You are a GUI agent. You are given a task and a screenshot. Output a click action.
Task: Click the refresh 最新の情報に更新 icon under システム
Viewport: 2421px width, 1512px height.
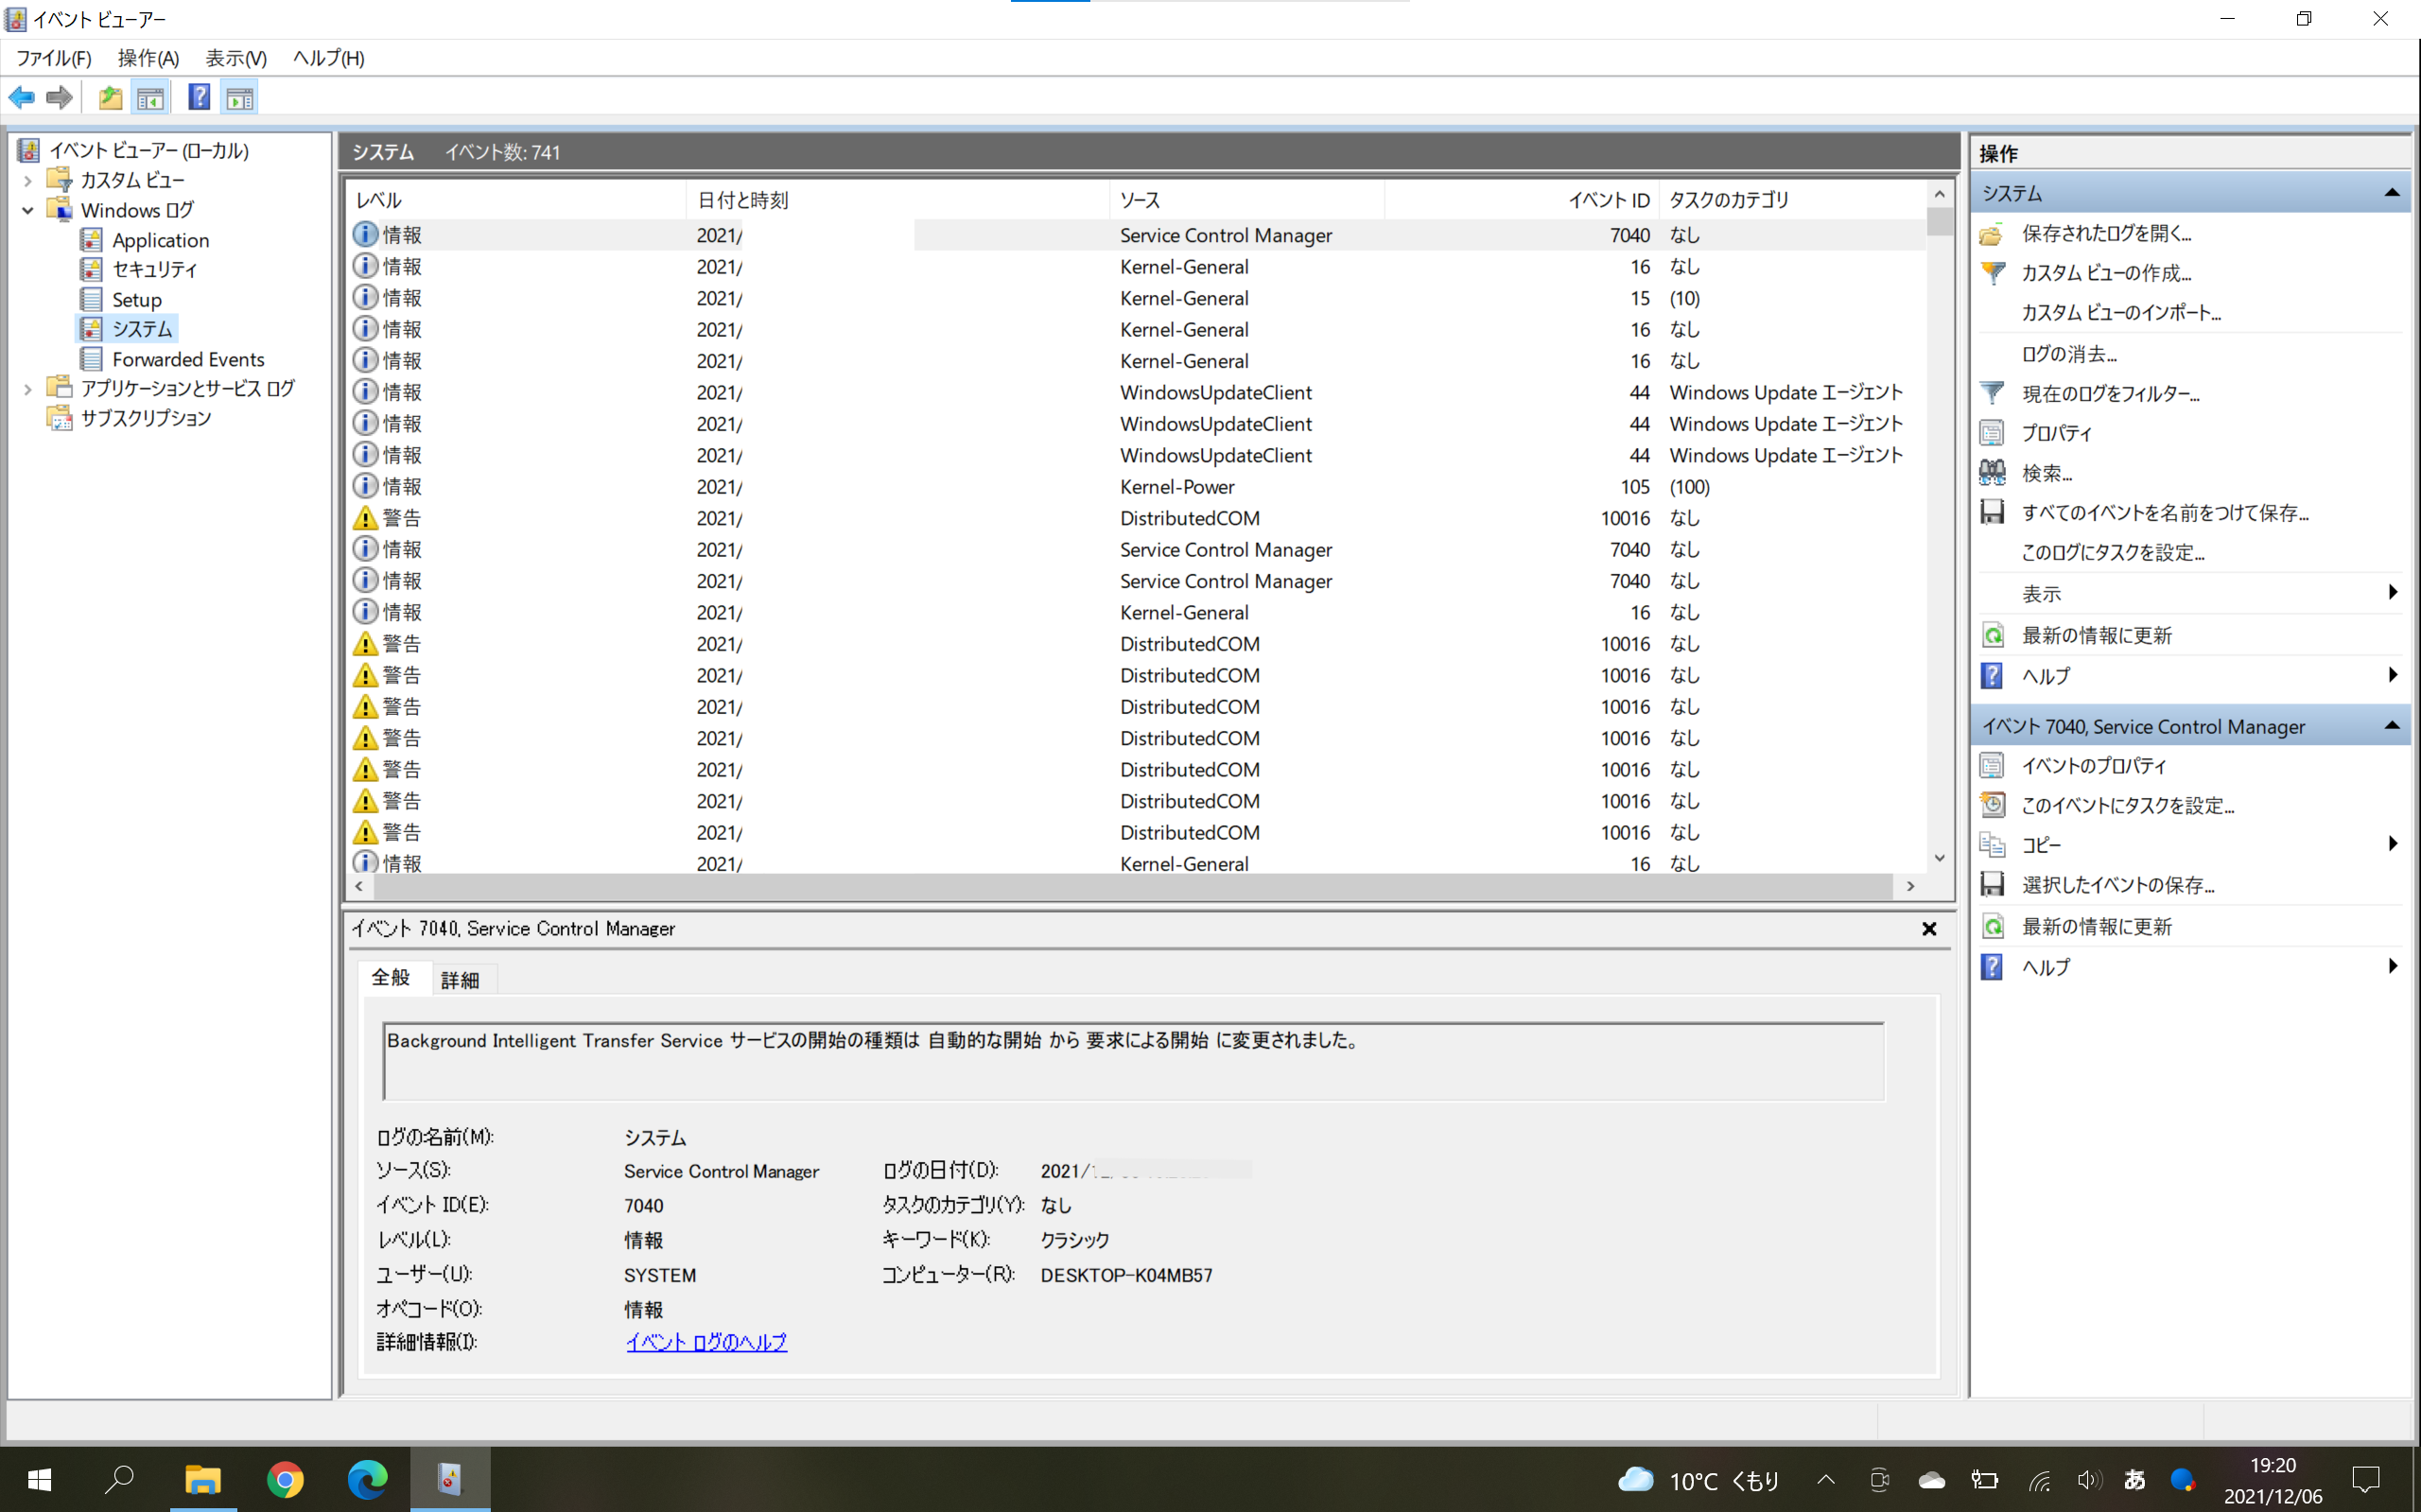click(x=1992, y=635)
